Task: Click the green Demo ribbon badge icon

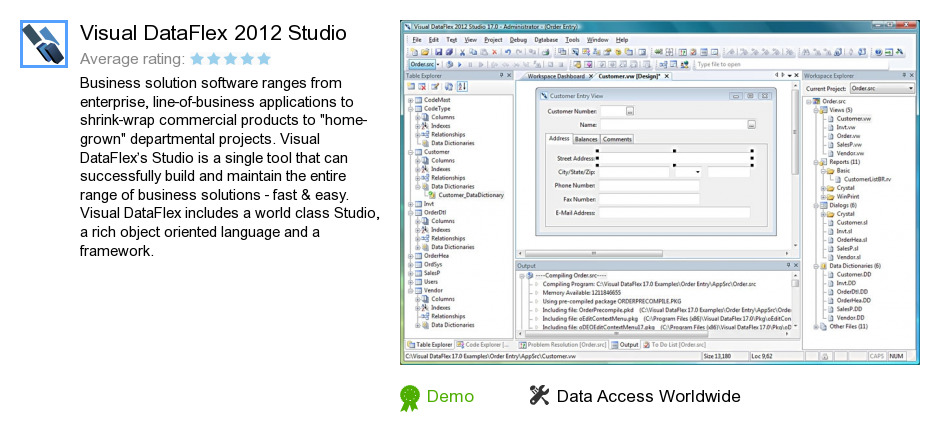Action: tap(411, 398)
